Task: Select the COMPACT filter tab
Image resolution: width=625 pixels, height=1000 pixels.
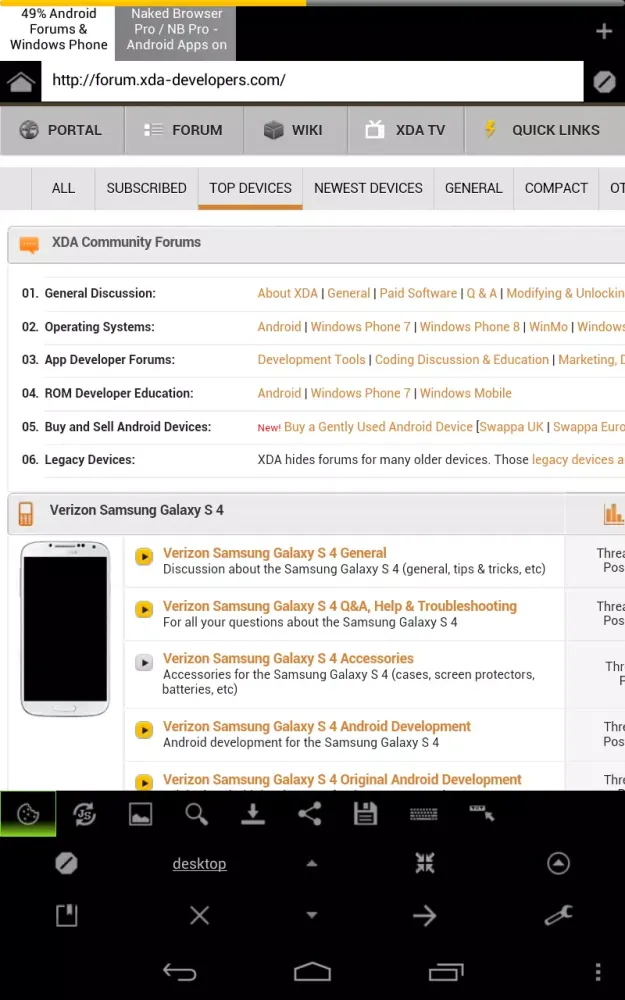Action: 556,188
